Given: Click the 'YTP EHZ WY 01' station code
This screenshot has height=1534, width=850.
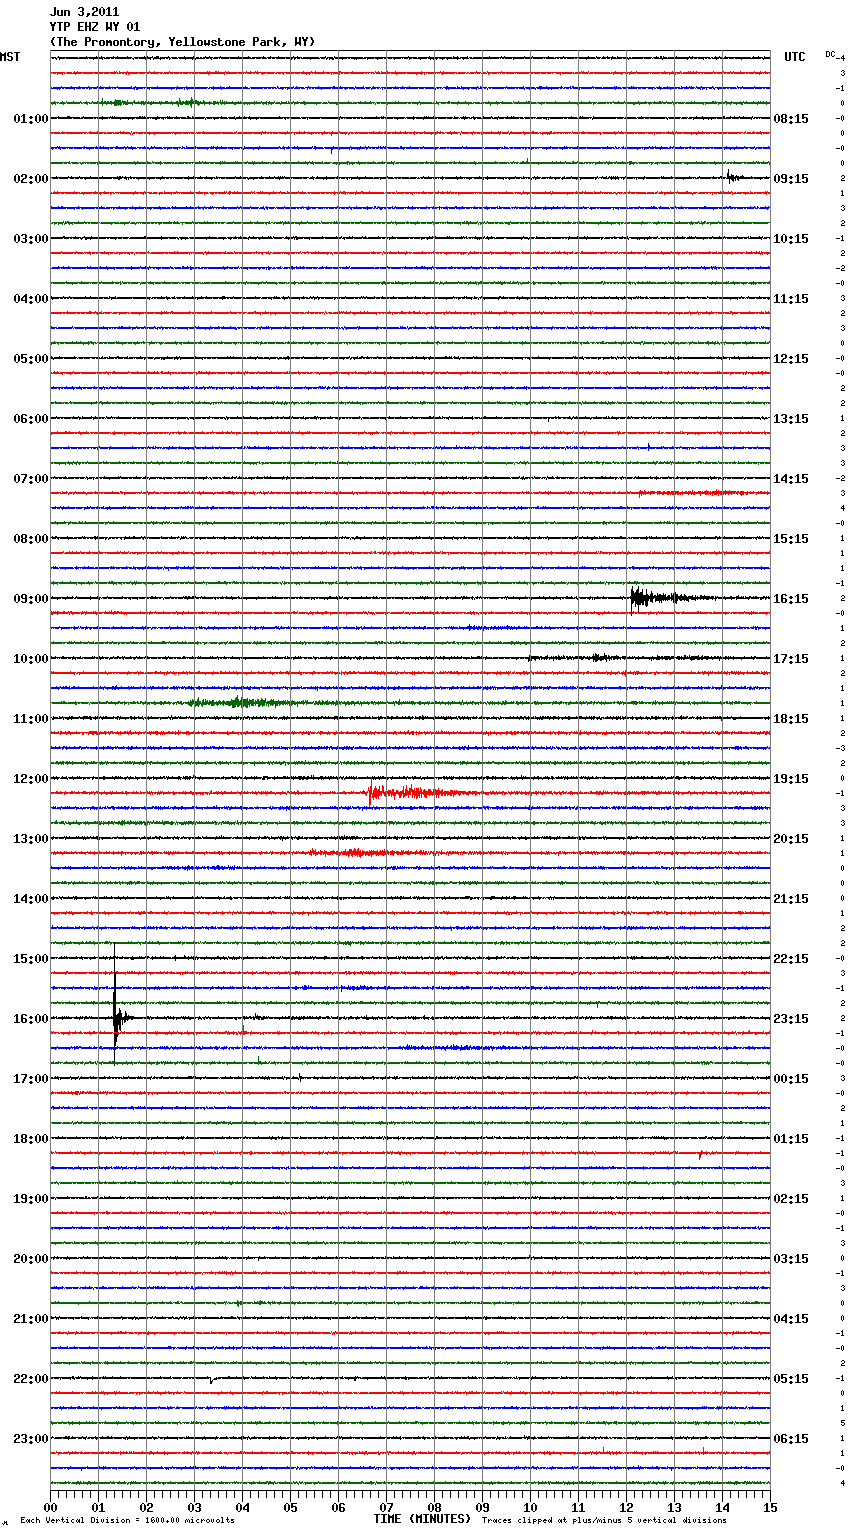Looking at the screenshot, I should (x=95, y=27).
